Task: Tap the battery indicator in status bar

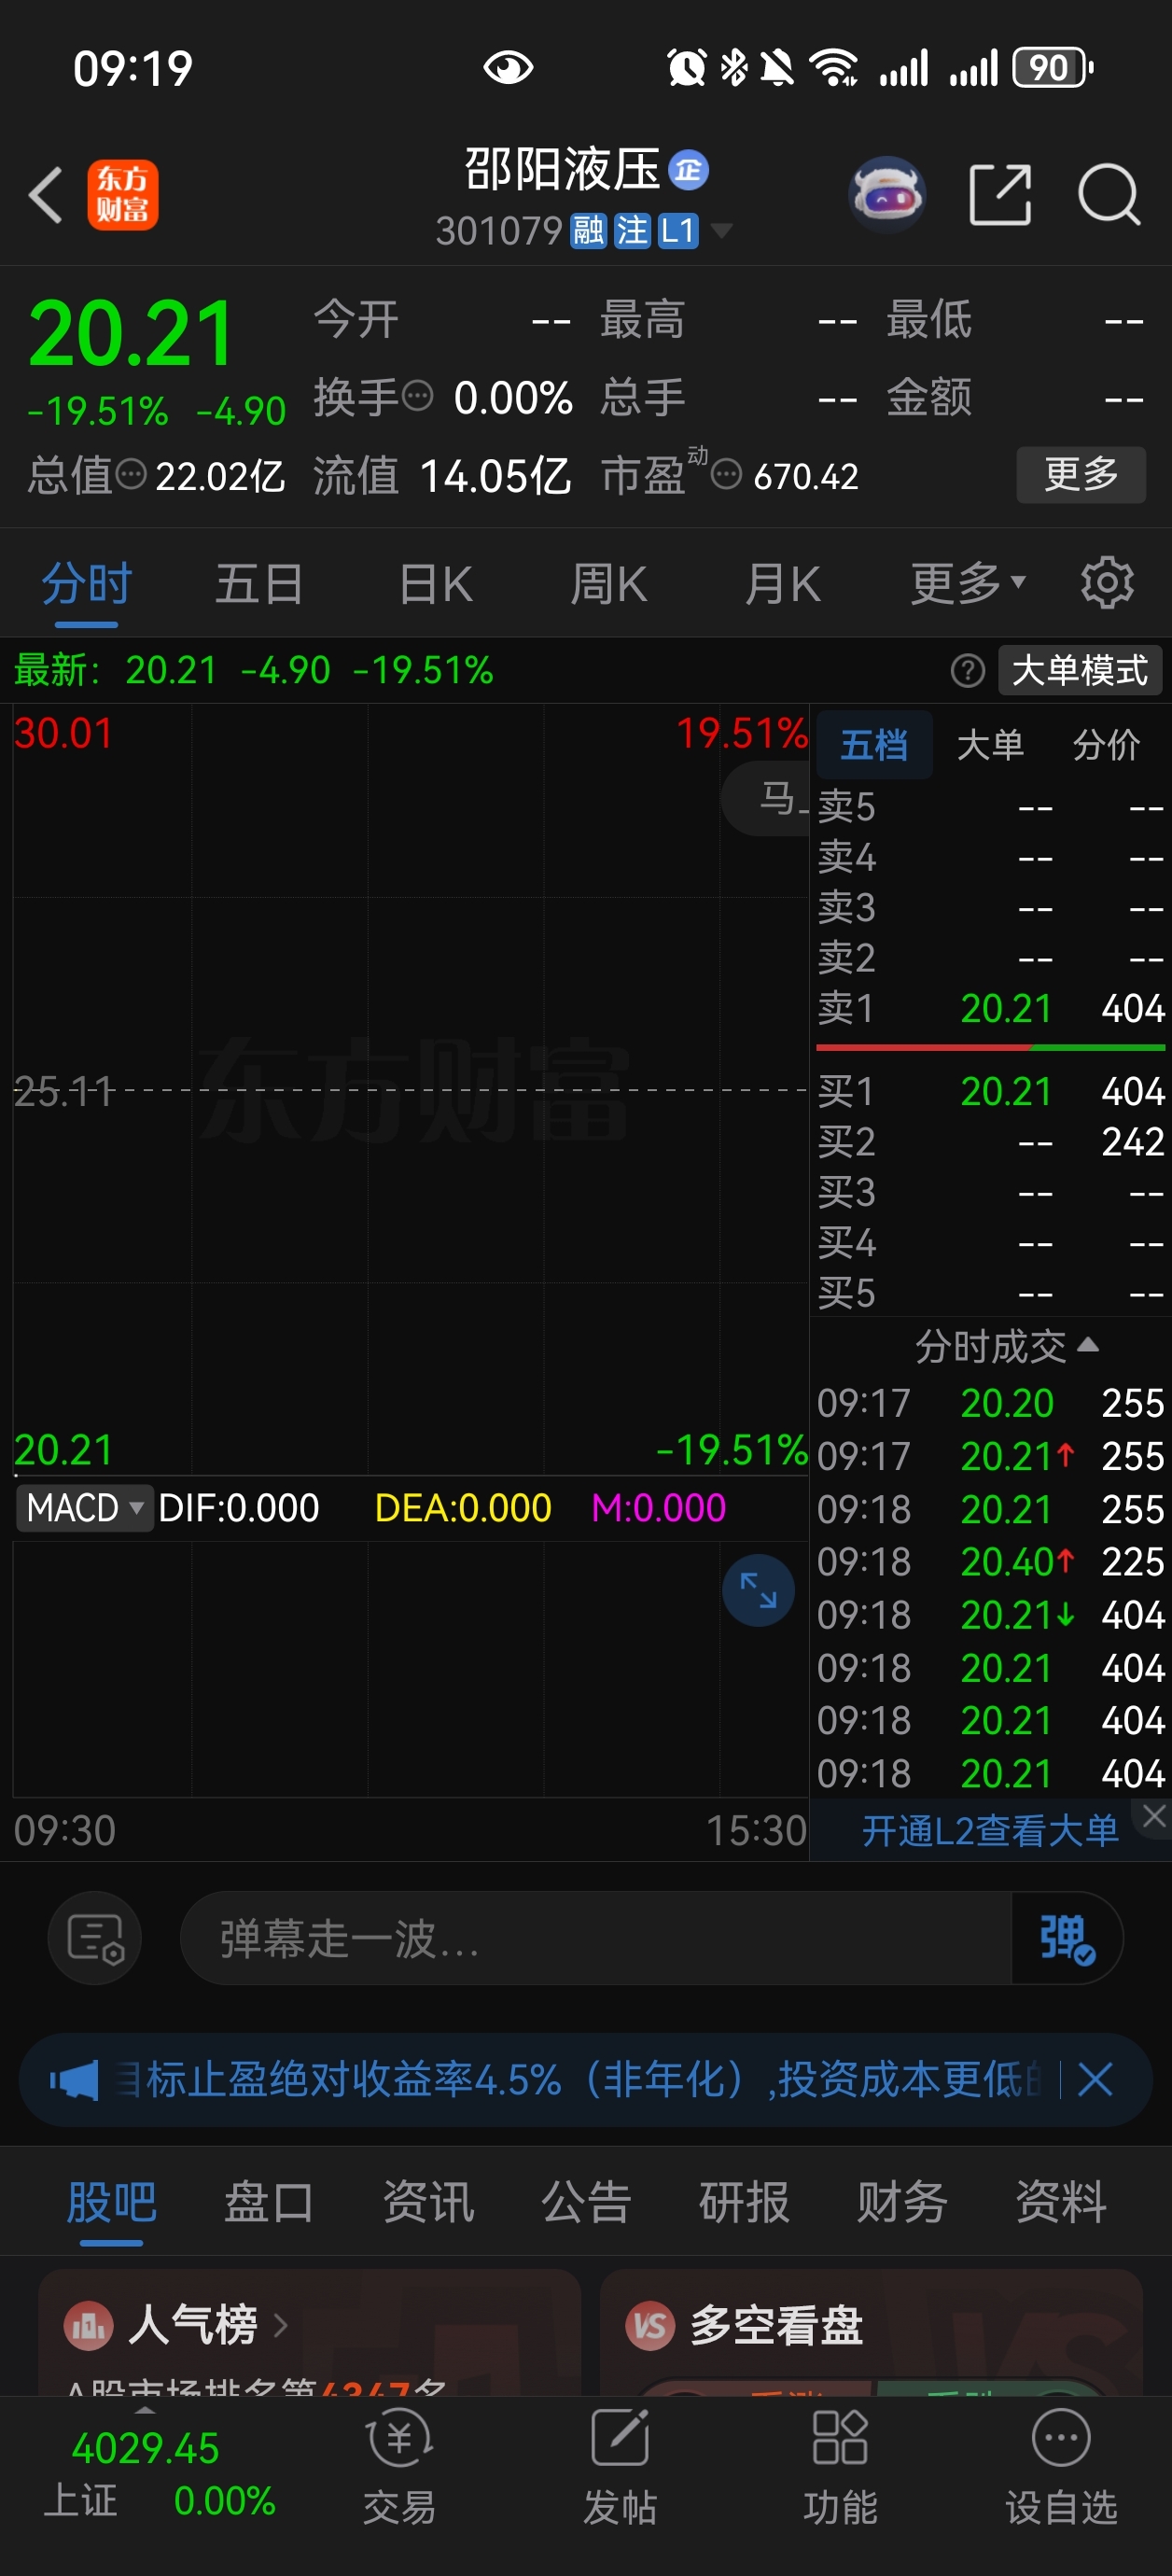Action: tap(1053, 68)
